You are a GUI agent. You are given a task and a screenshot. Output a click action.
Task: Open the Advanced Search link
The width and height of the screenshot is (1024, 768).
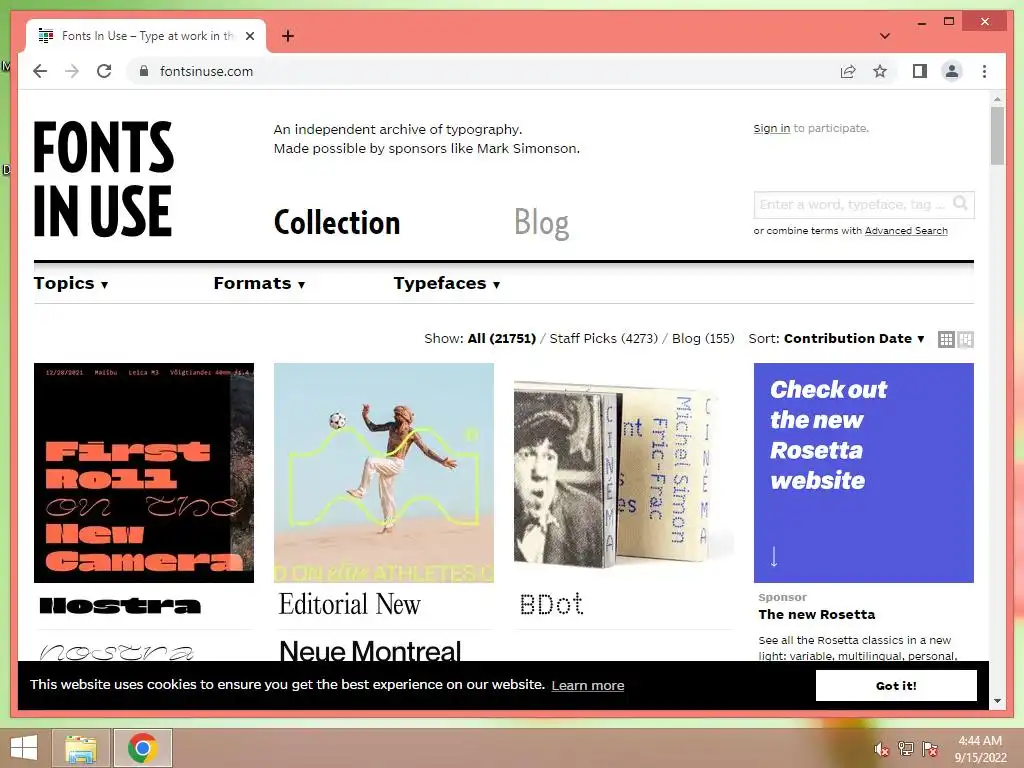[x=906, y=231]
